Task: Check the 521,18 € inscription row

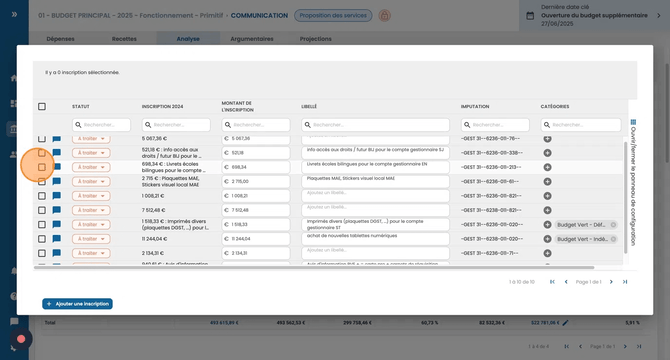Action: [x=42, y=153]
